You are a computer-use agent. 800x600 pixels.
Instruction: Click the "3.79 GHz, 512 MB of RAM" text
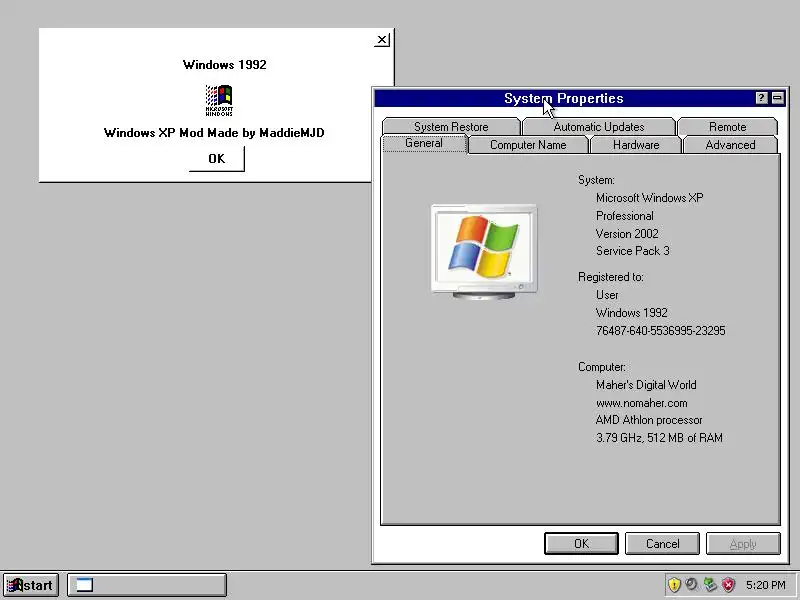tap(659, 438)
